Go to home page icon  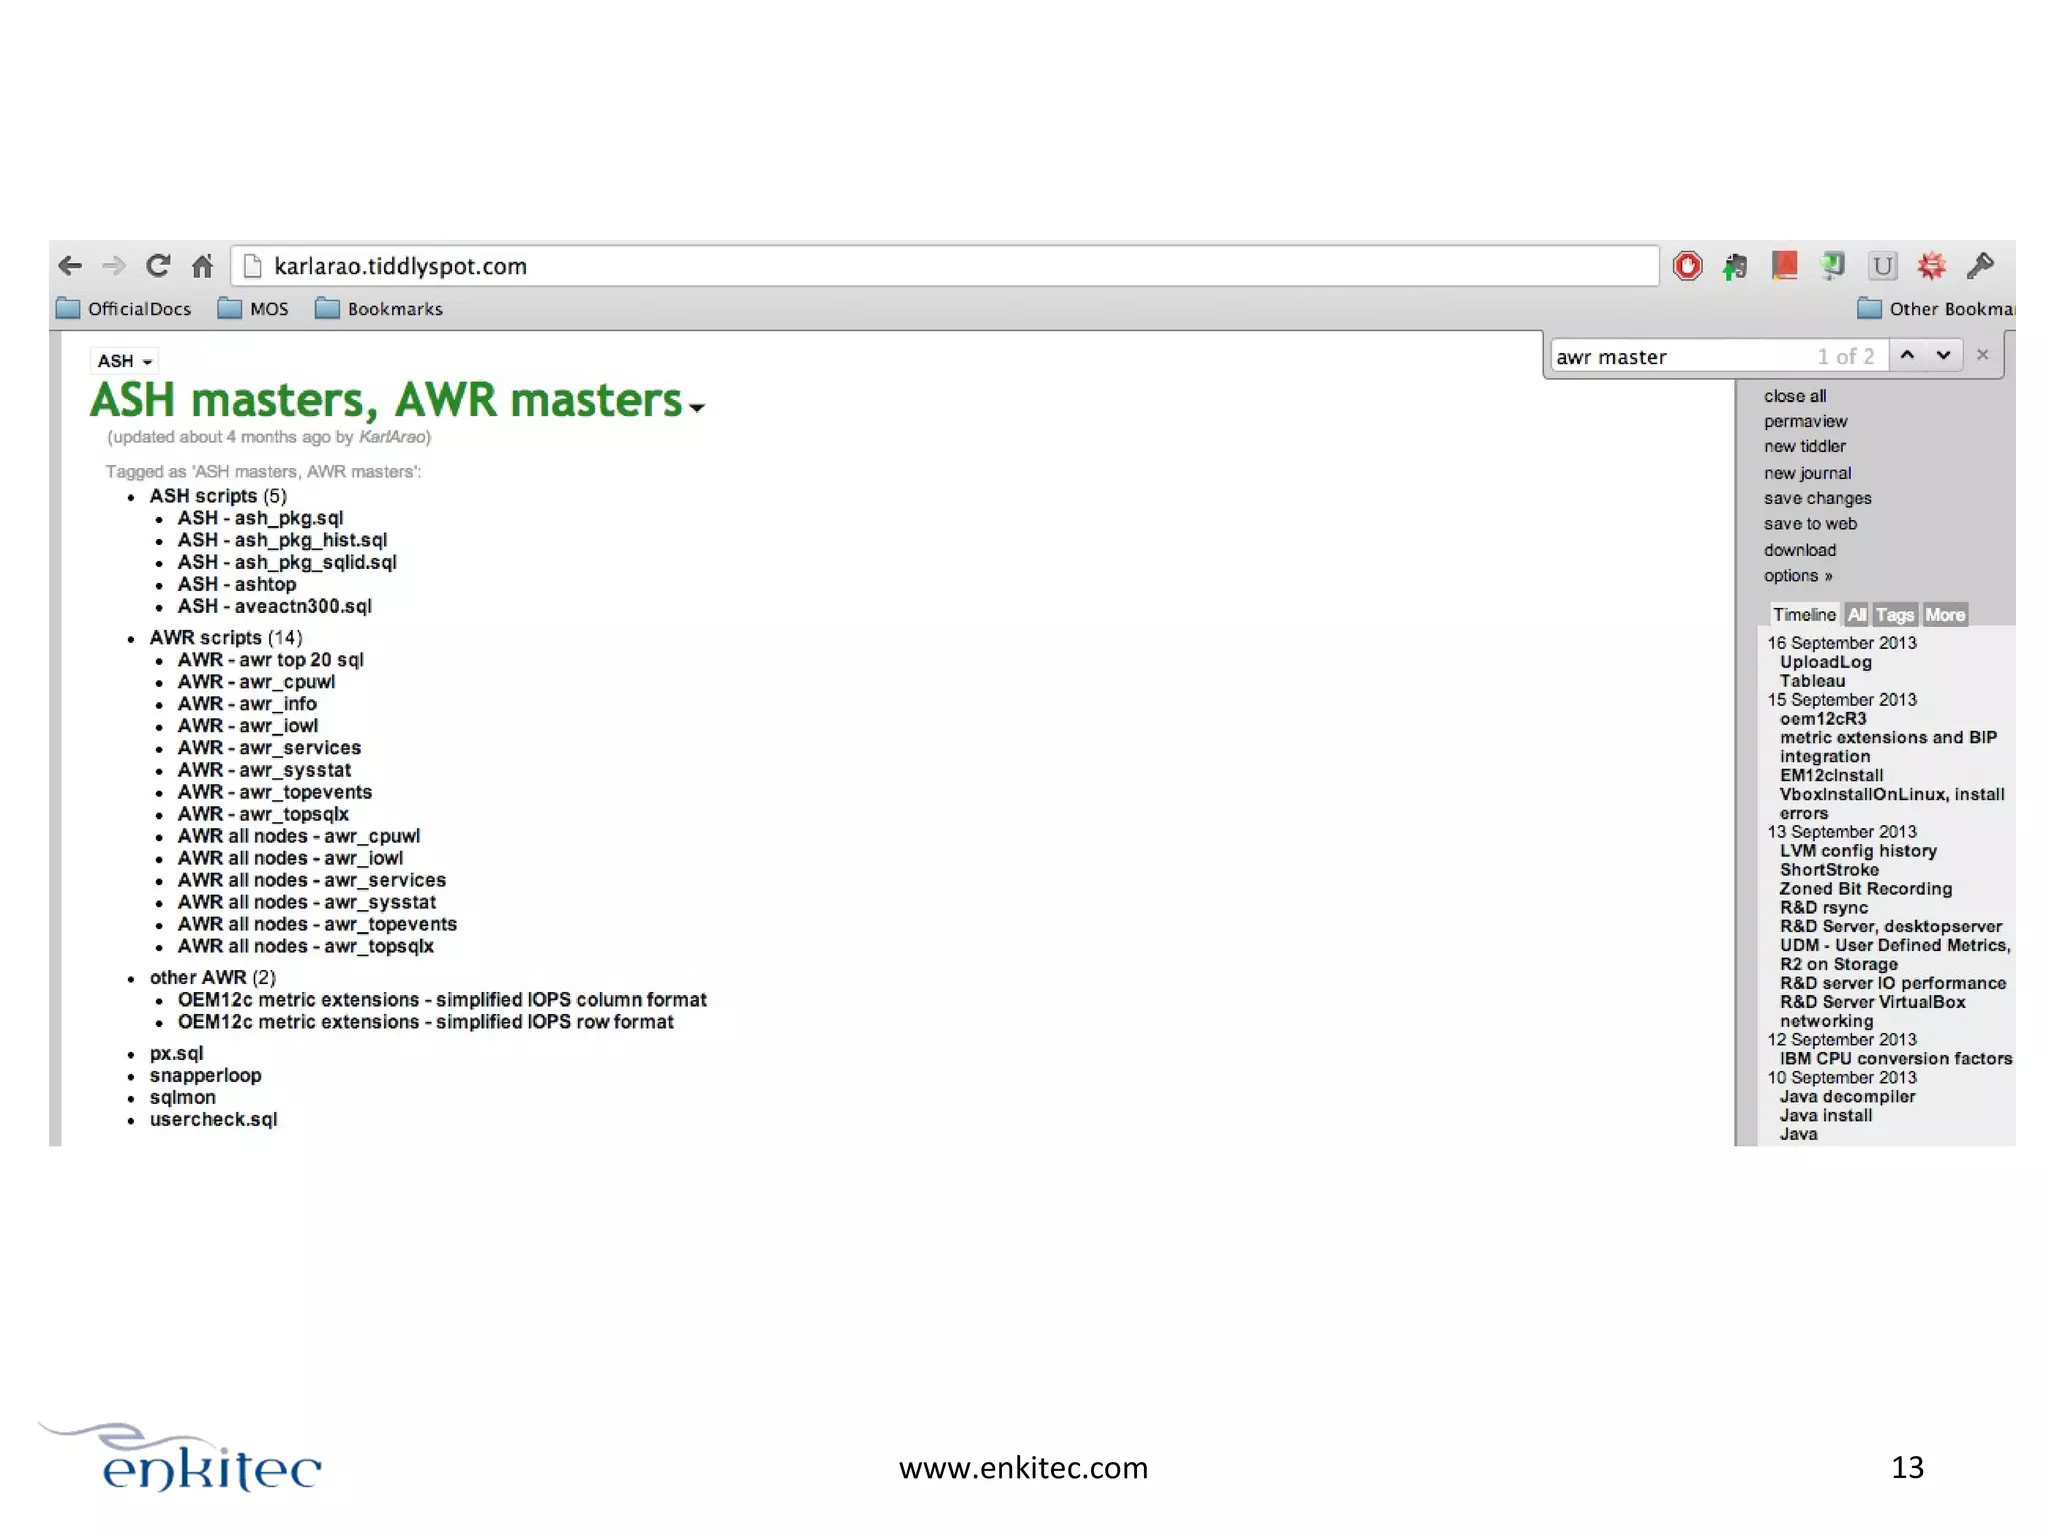202,266
